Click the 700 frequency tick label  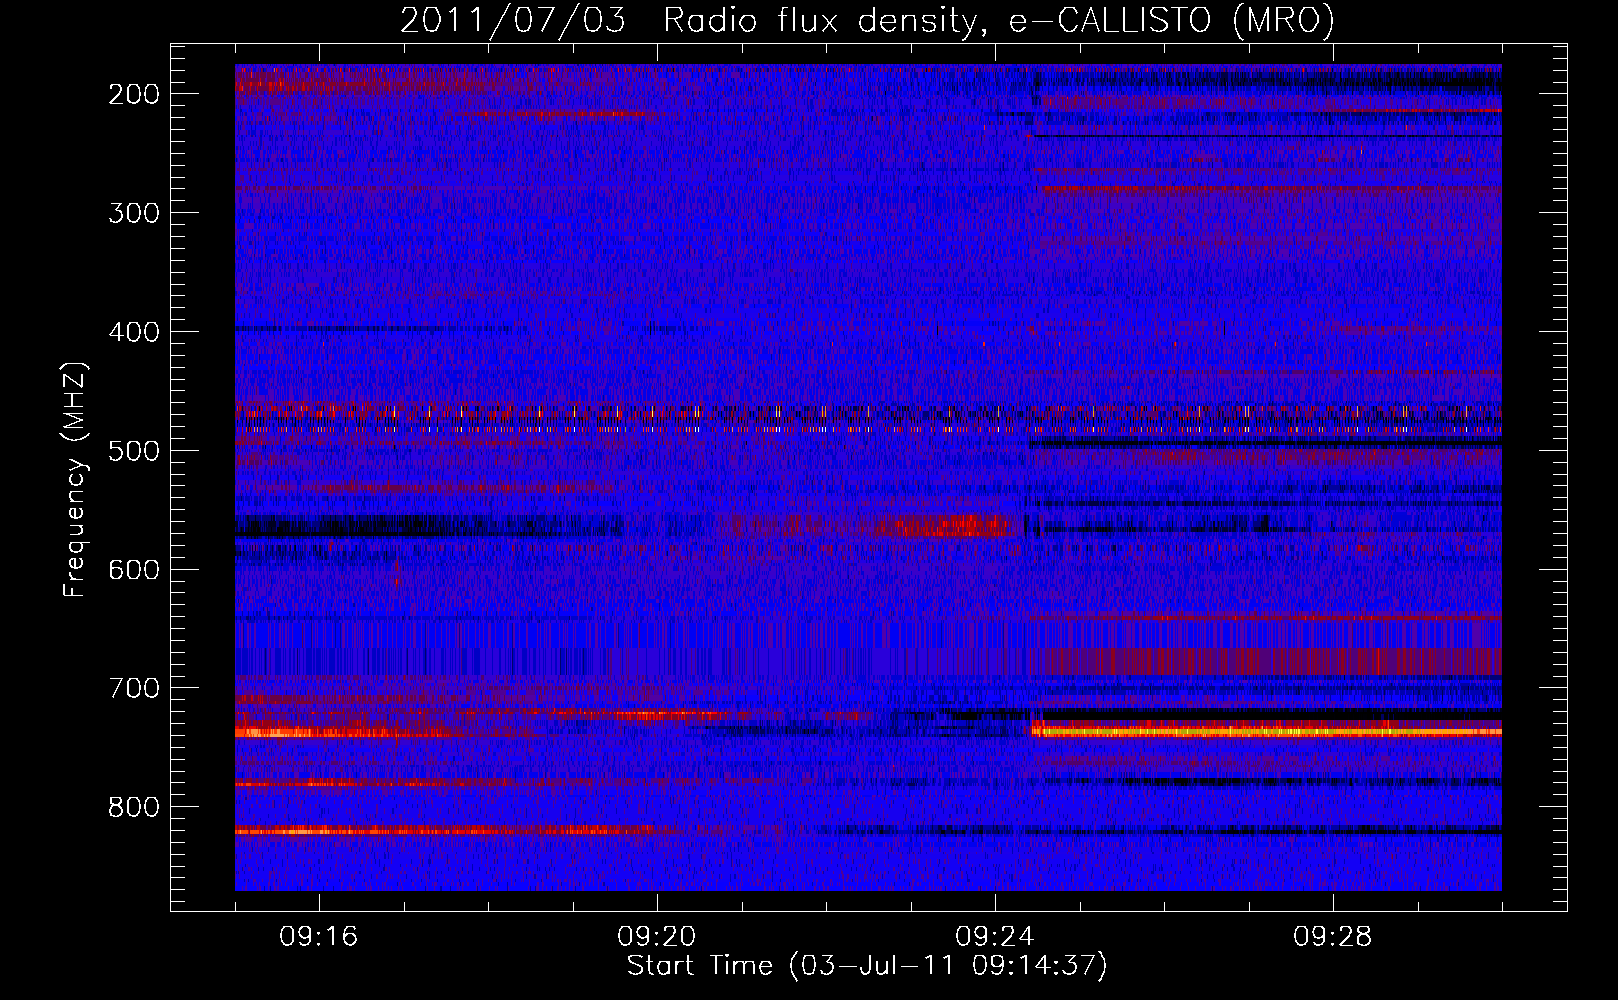click(133, 689)
